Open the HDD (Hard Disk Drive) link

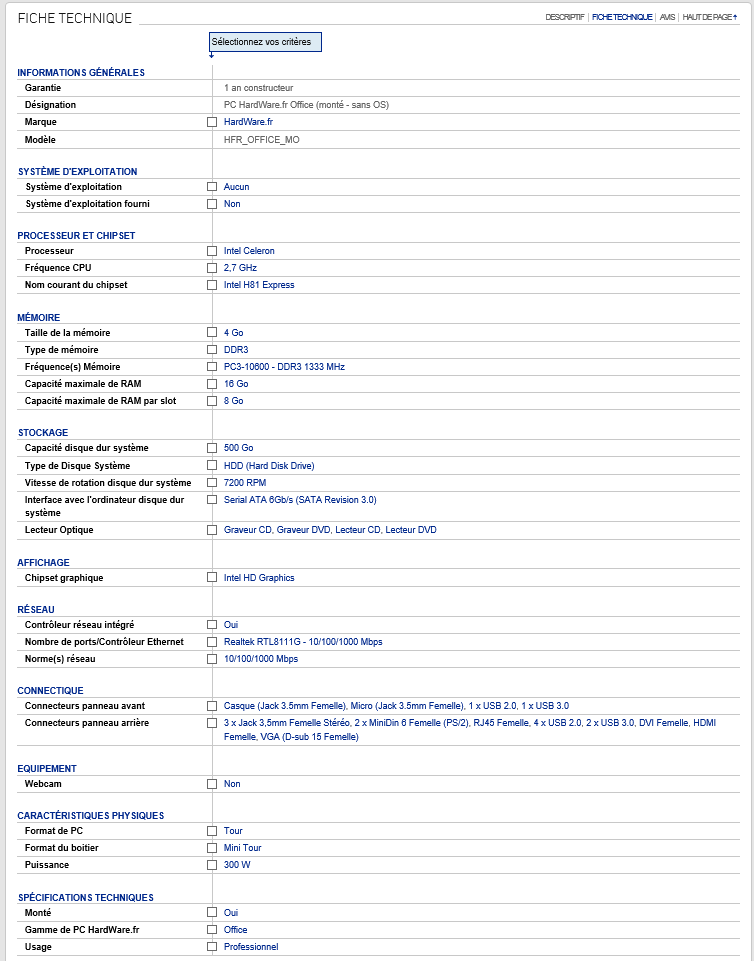tap(269, 466)
